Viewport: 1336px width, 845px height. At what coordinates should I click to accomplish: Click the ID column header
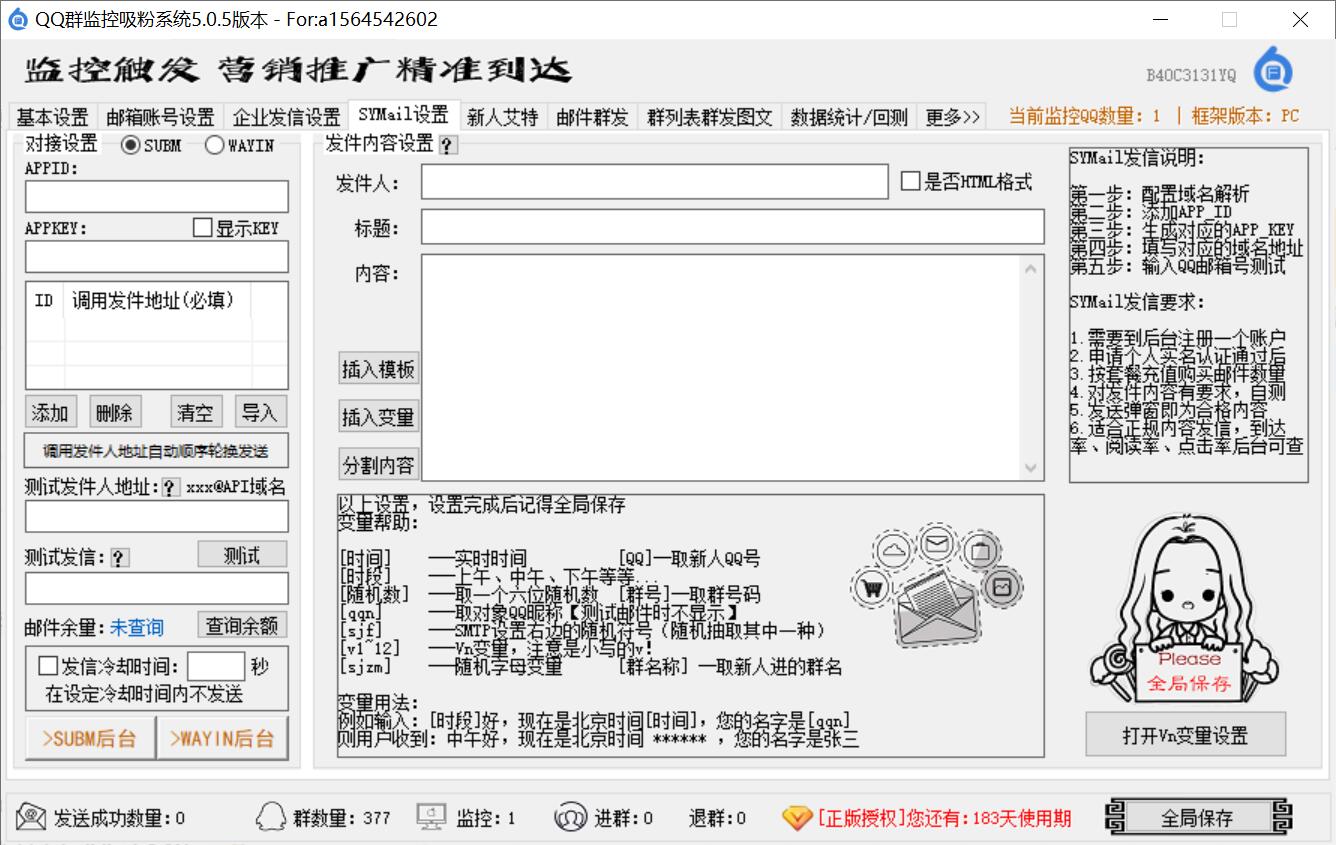(44, 301)
